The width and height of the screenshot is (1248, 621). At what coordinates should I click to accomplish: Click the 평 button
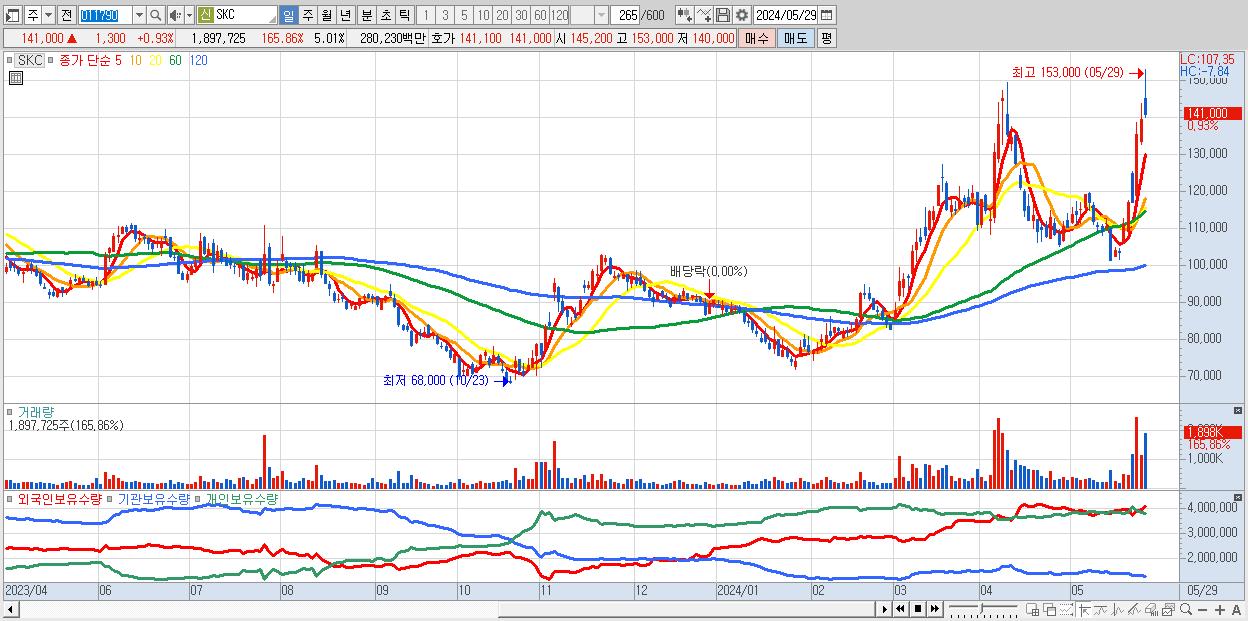(x=826, y=38)
